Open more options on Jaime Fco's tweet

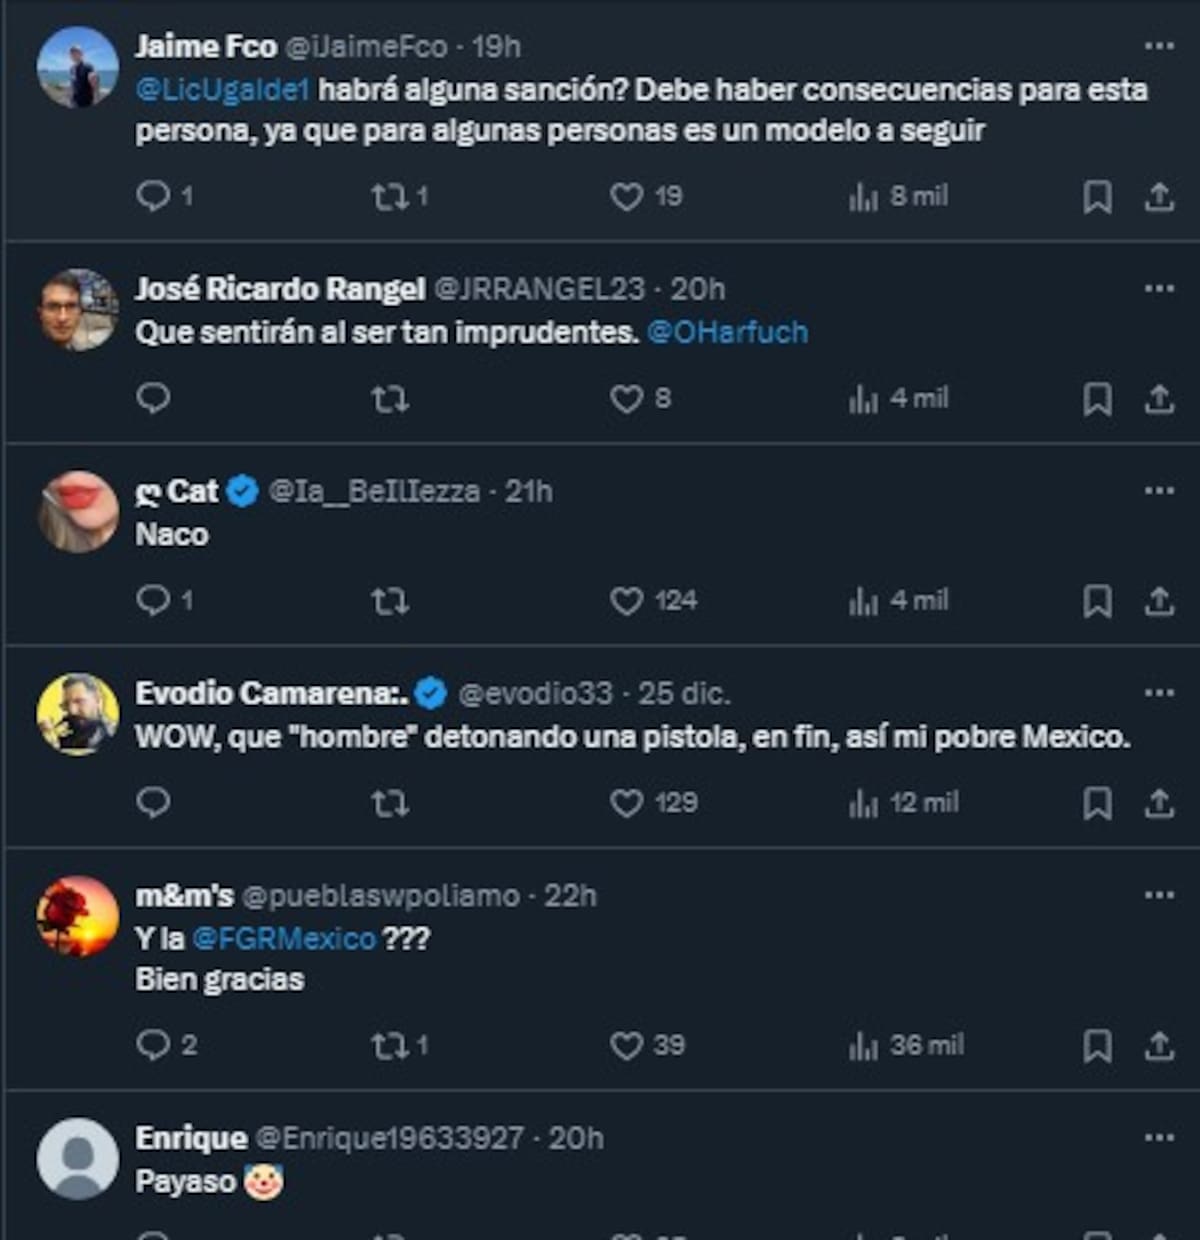1159,46
